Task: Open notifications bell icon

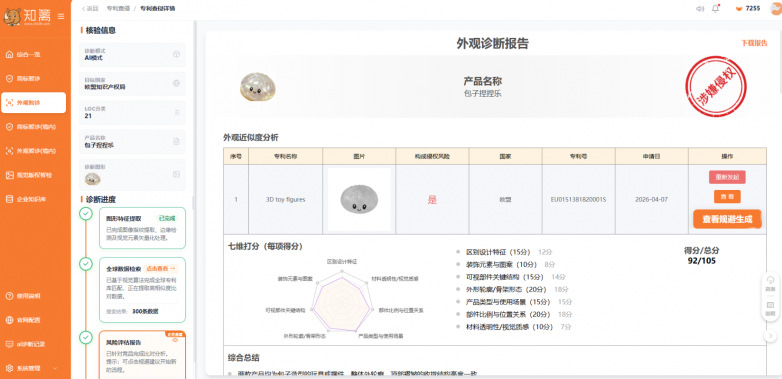Action: tap(716, 8)
